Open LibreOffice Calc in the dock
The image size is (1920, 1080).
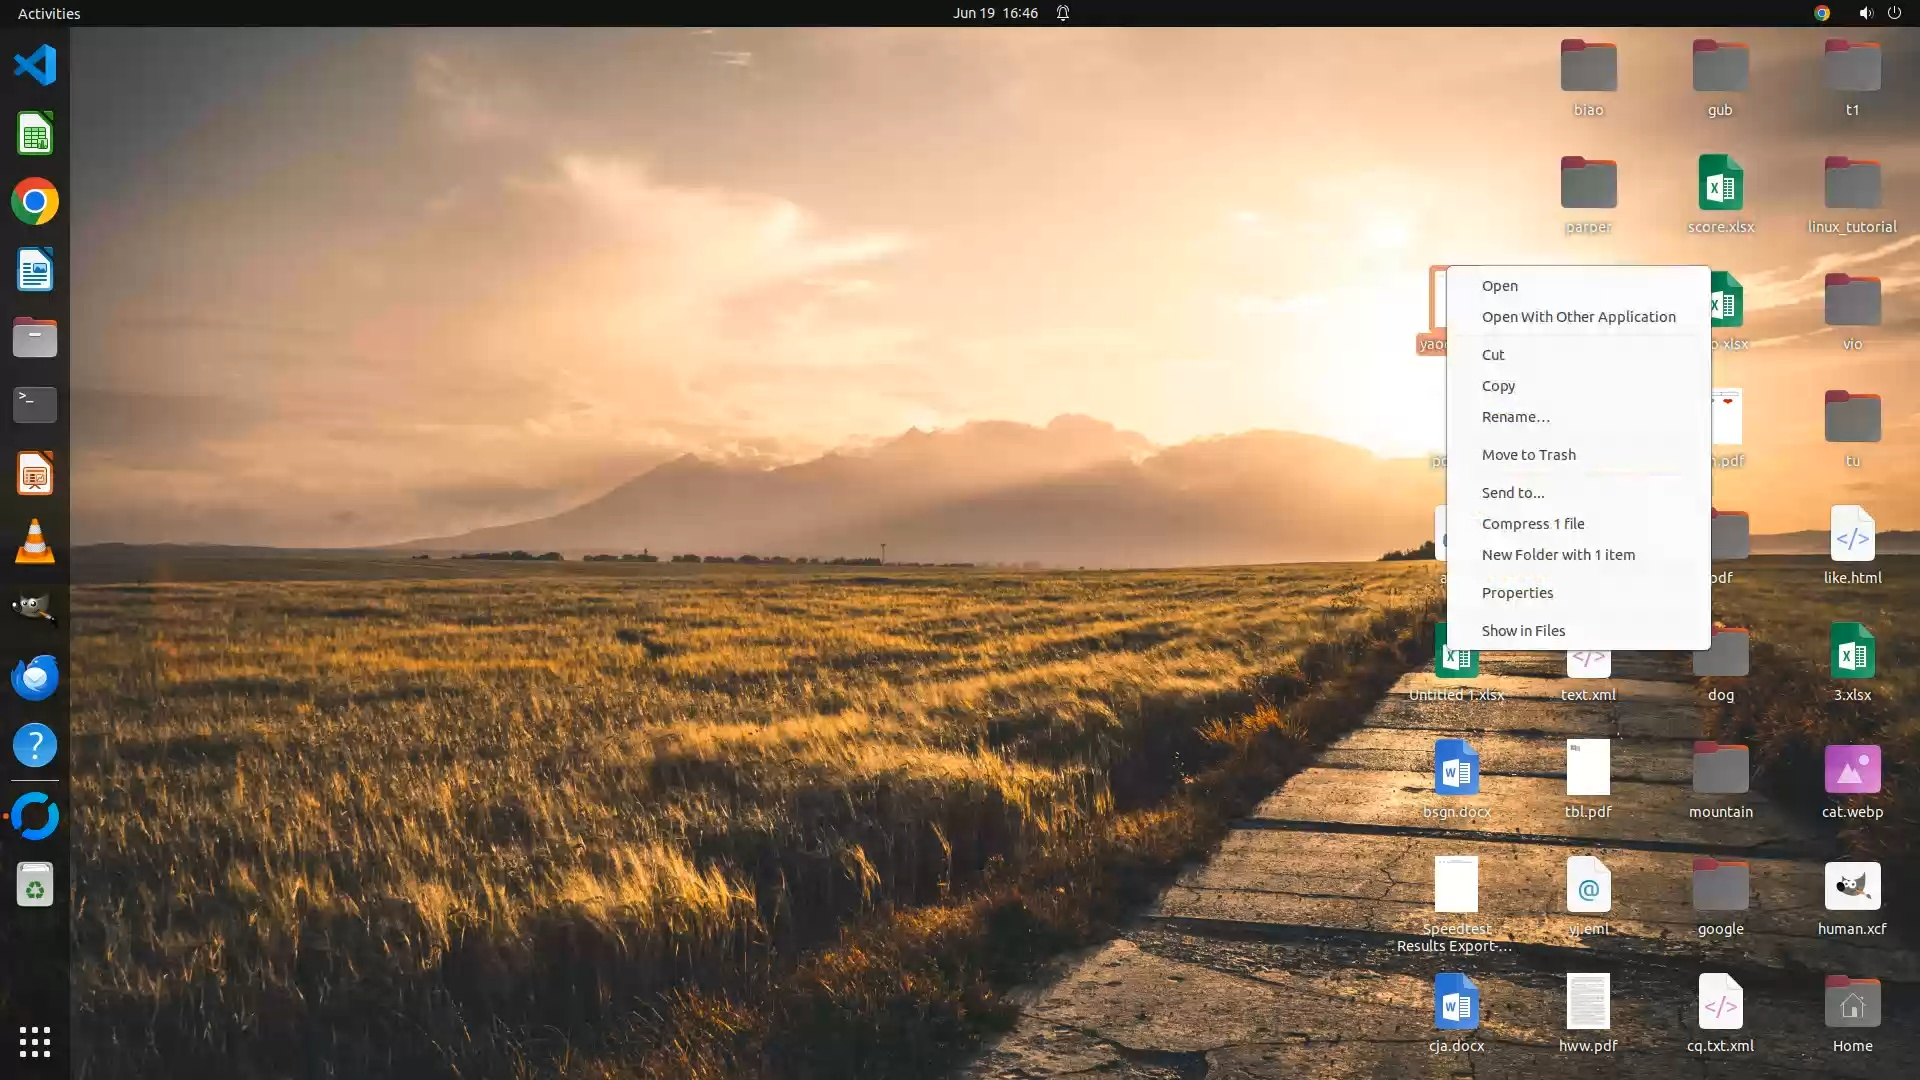(35, 133)
